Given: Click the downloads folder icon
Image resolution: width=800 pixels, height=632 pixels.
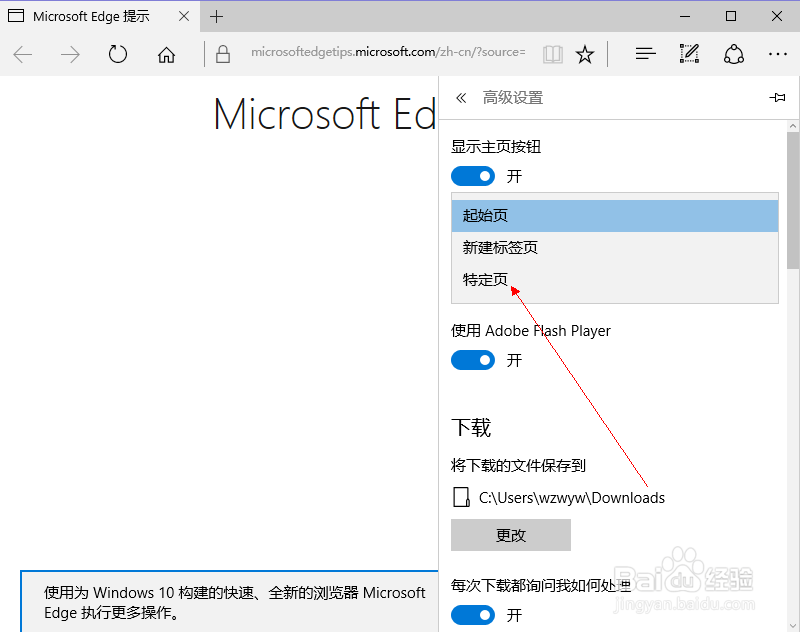Looking at the screenshot, I should point(461,497).
